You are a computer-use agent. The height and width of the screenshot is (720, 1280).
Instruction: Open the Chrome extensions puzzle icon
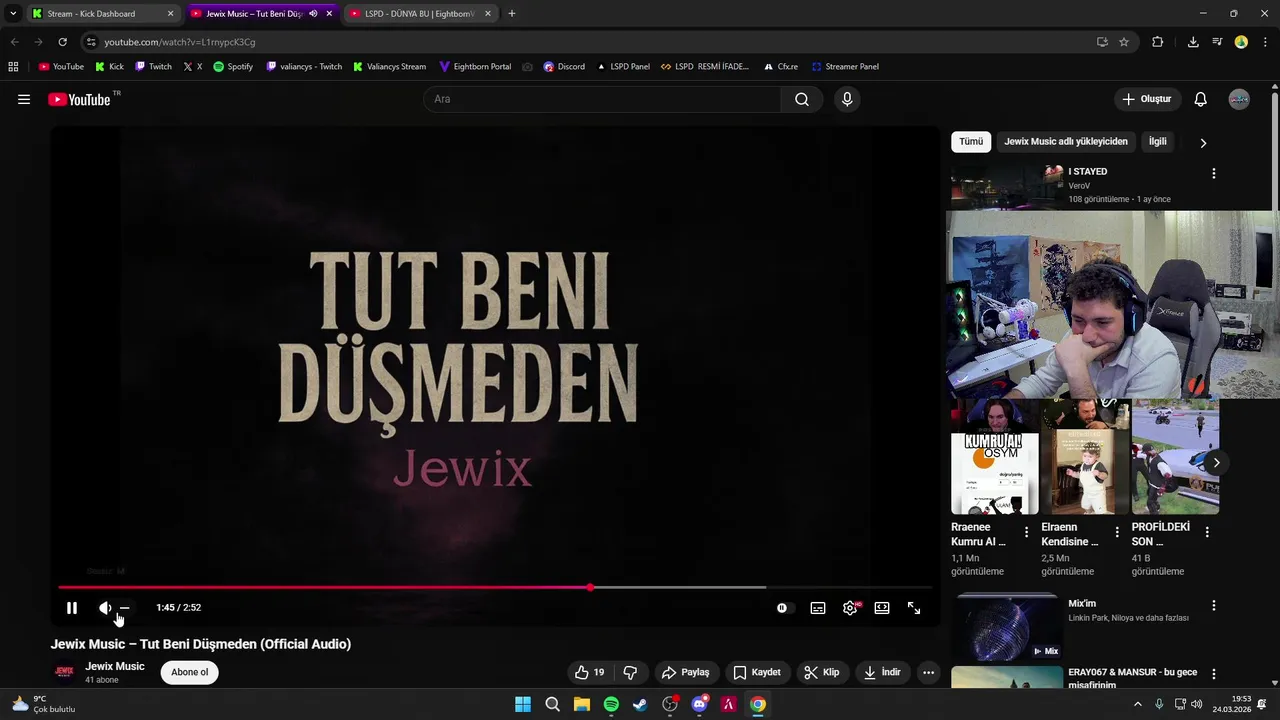click(1158, 42)
